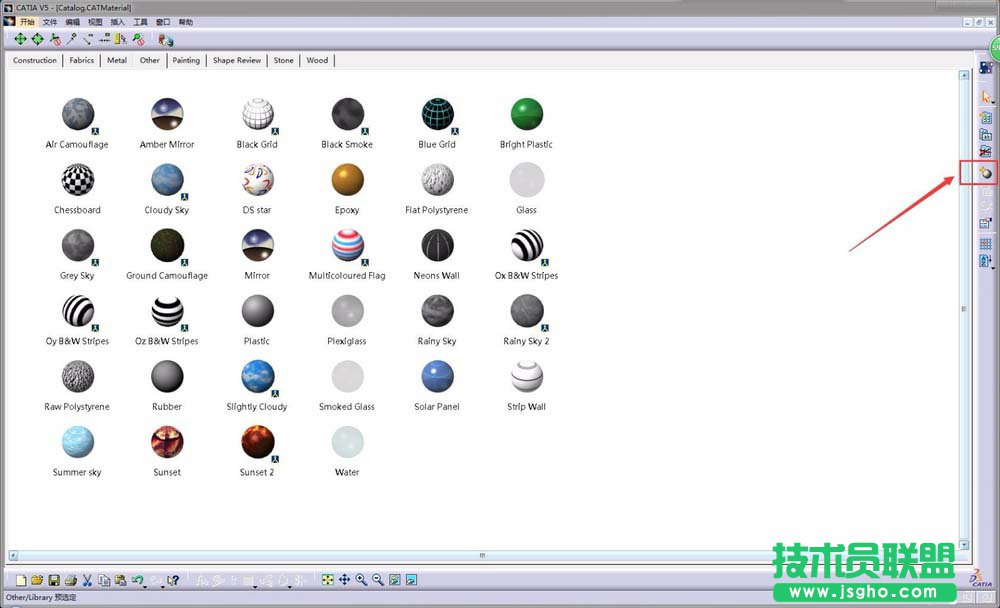Click the Pan view arrows icon
The image size is (1000, 608).
pos(344,580)
